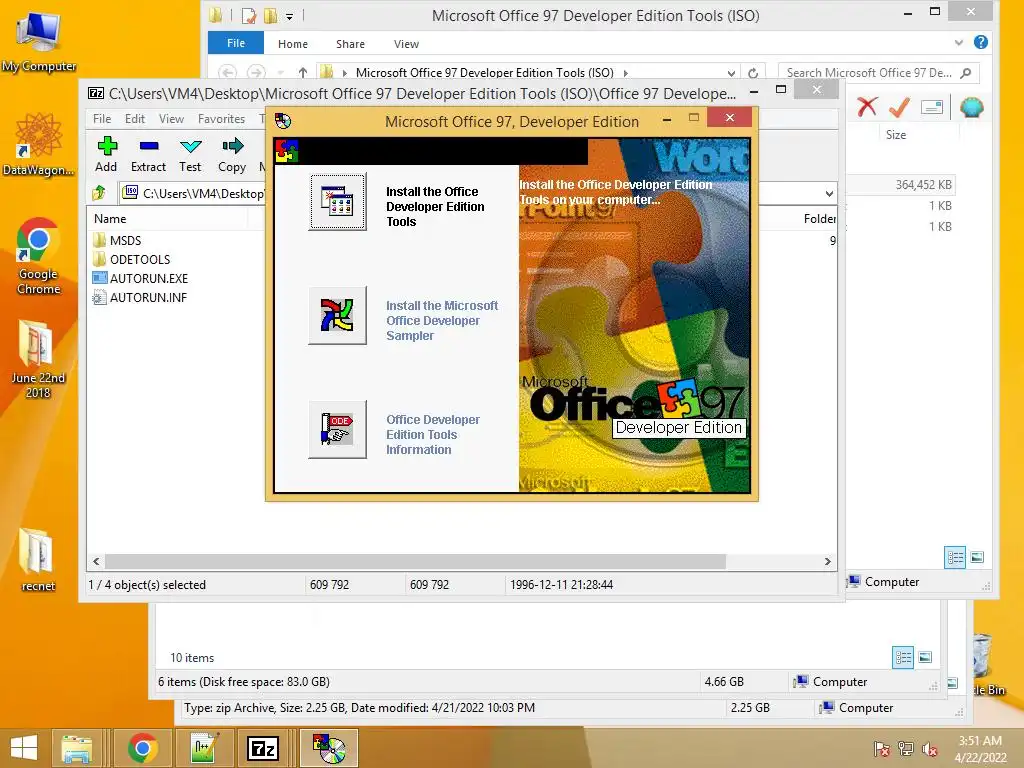Go up one folder in 7-Zip
Image resolution: width=1024 pixels, height=768 pixels.
[99, 193]
